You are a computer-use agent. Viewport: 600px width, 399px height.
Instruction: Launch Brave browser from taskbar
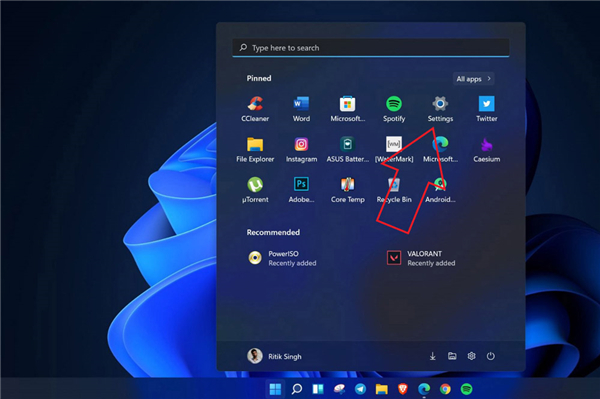click(x=403, y=389)
